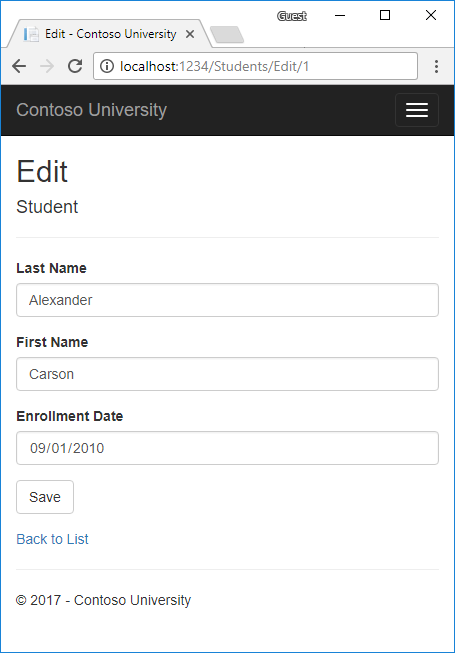Focus the Last Name field with Alexander
455x653 pixels.
[227, 300]
